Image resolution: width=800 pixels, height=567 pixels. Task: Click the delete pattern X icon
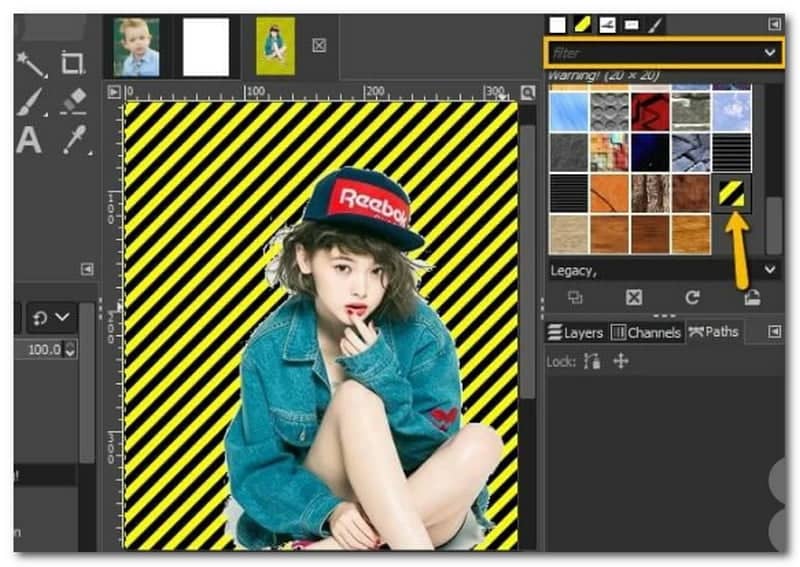[x=633, y=297]
